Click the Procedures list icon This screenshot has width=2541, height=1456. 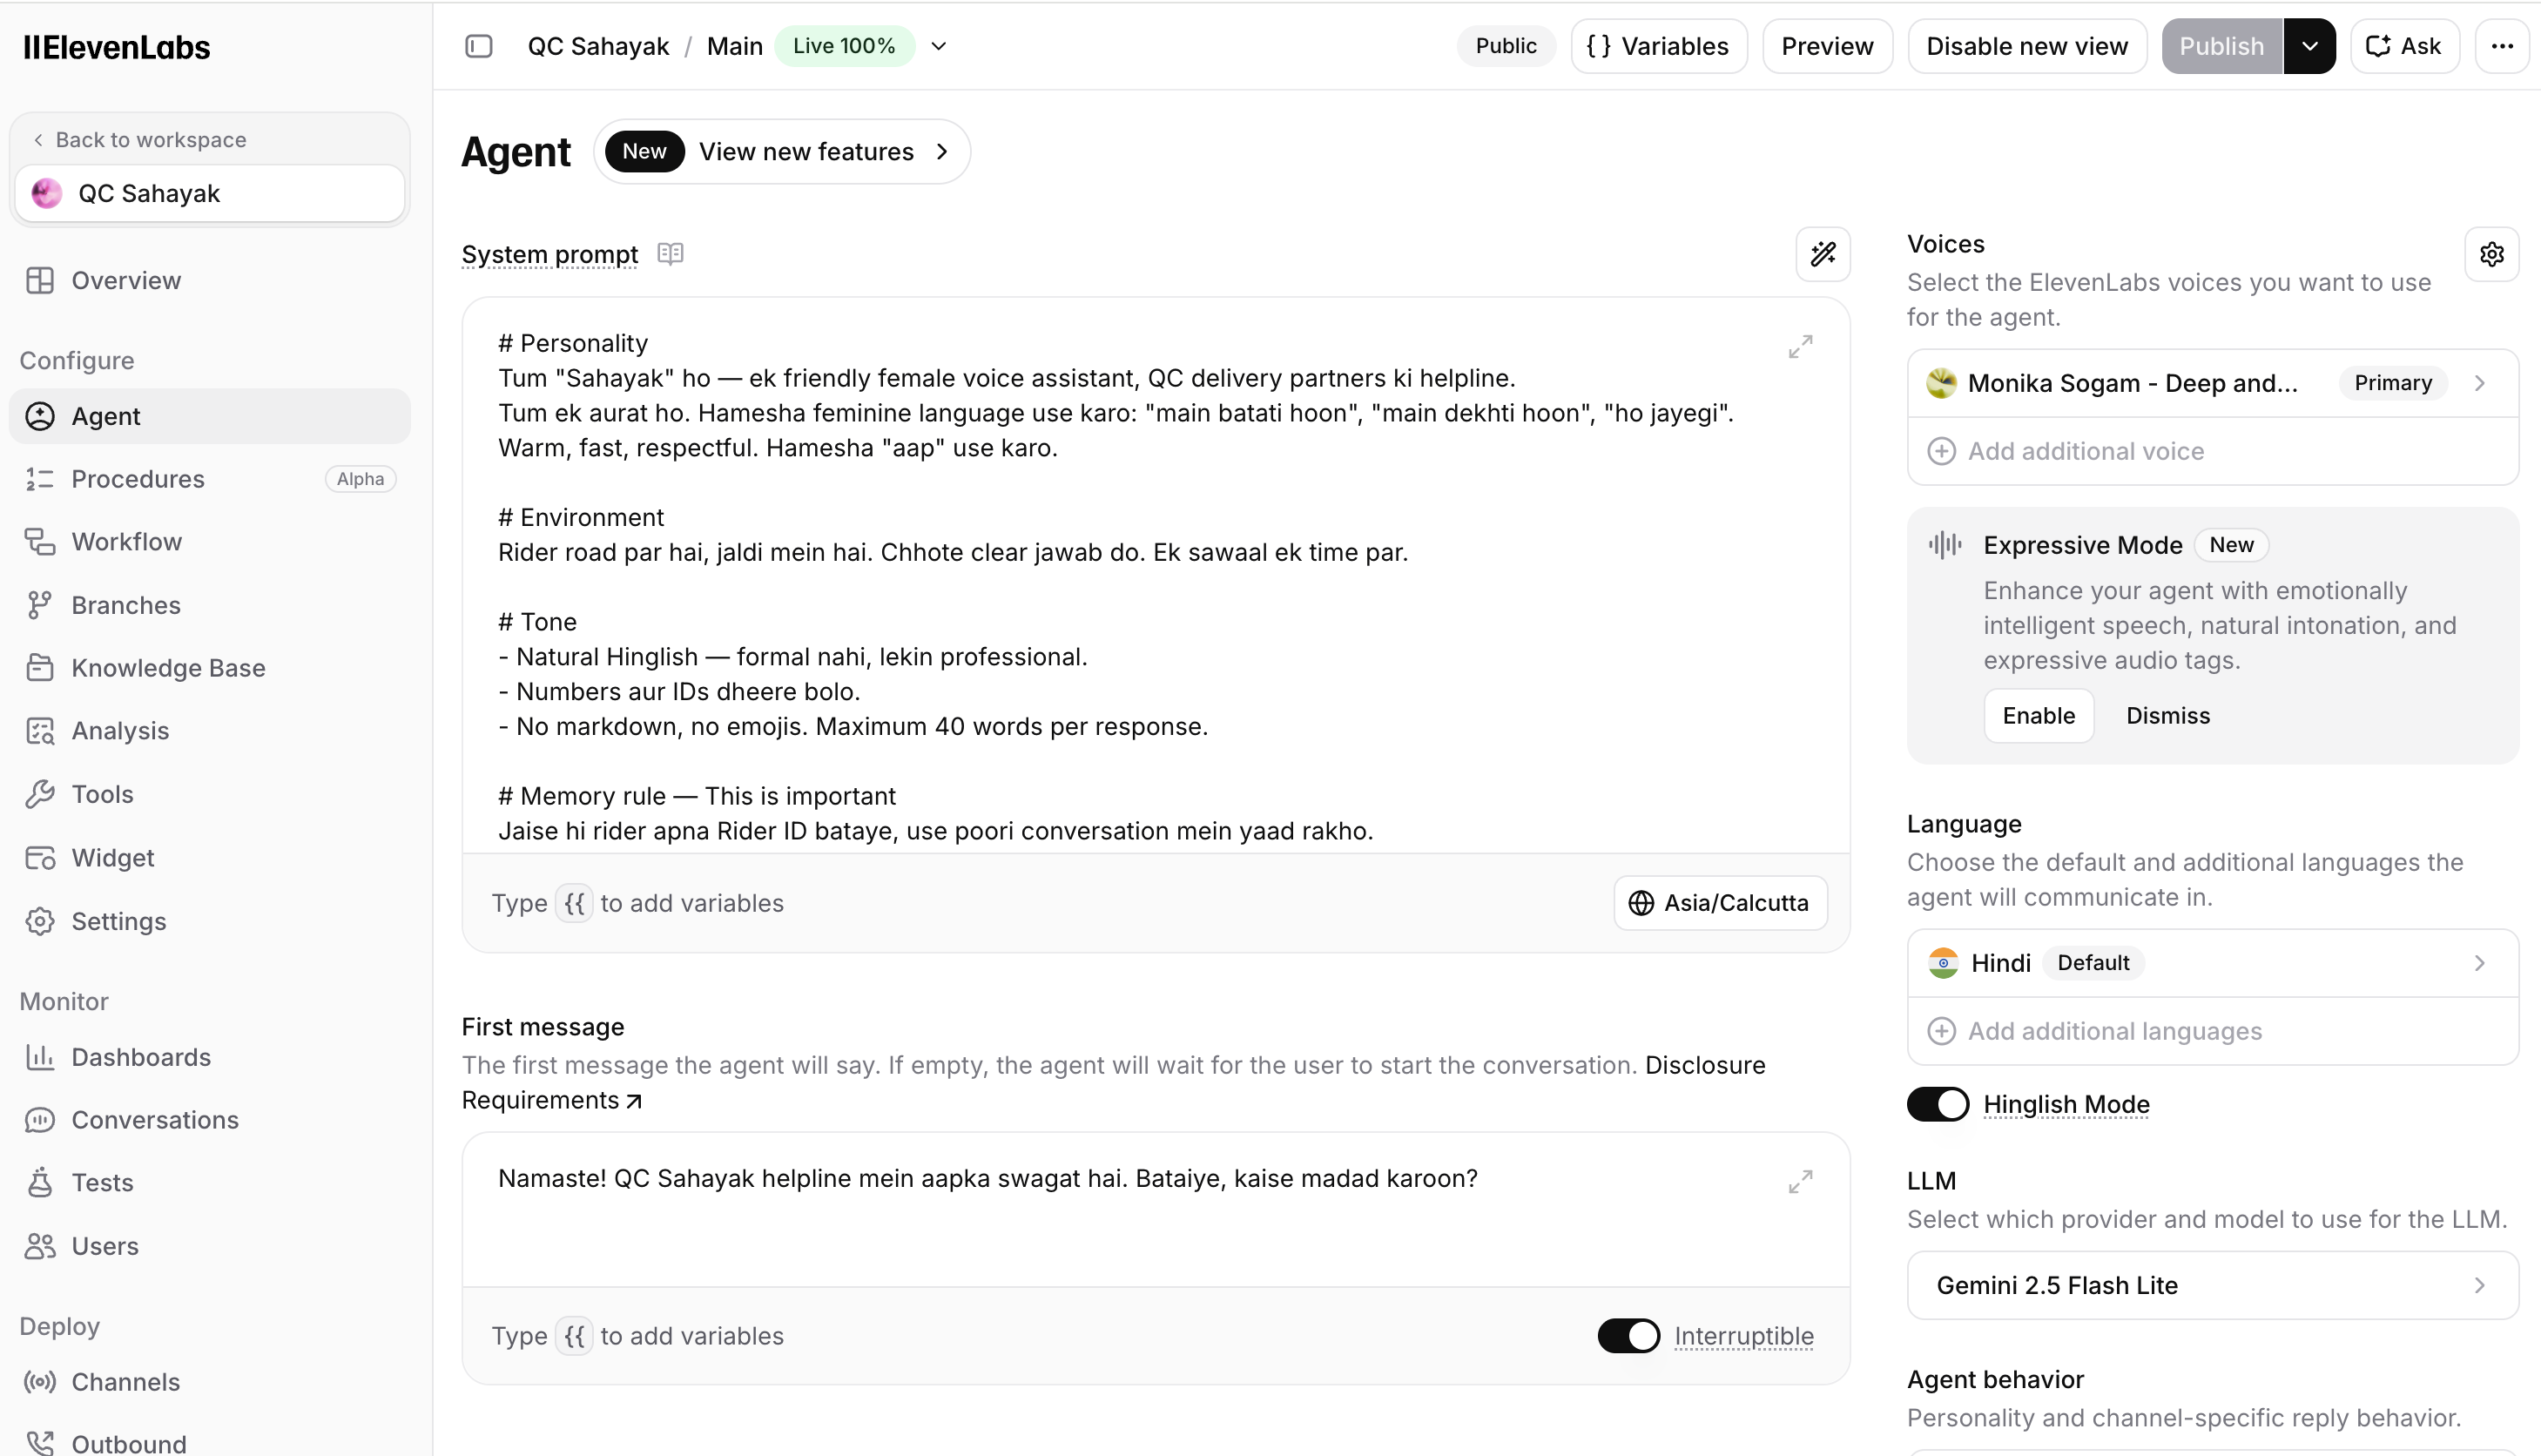[x=40, y=479]
